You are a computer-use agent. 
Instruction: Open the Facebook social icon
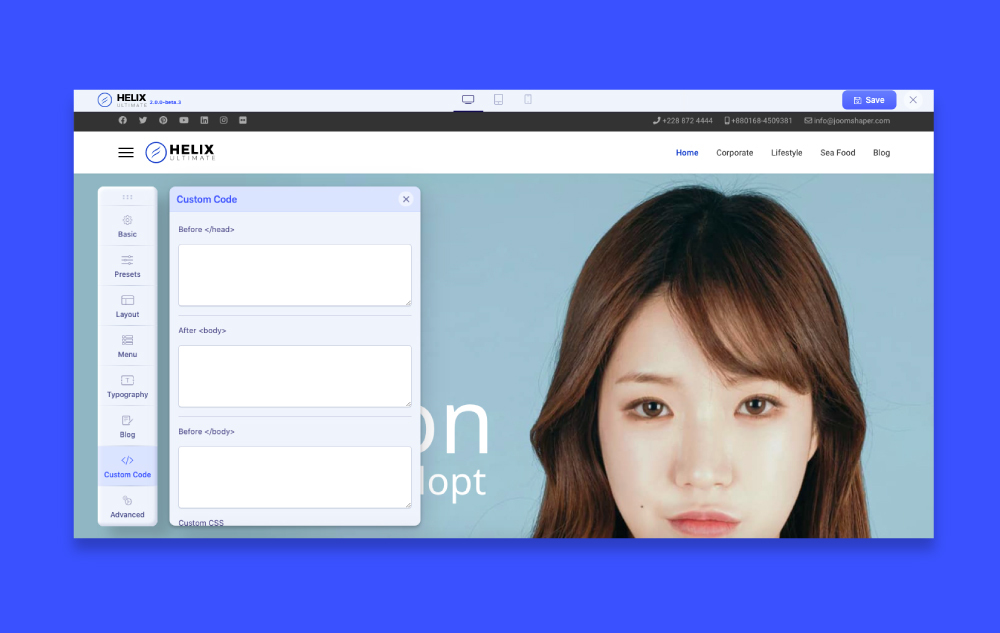[x=122, y=120]
